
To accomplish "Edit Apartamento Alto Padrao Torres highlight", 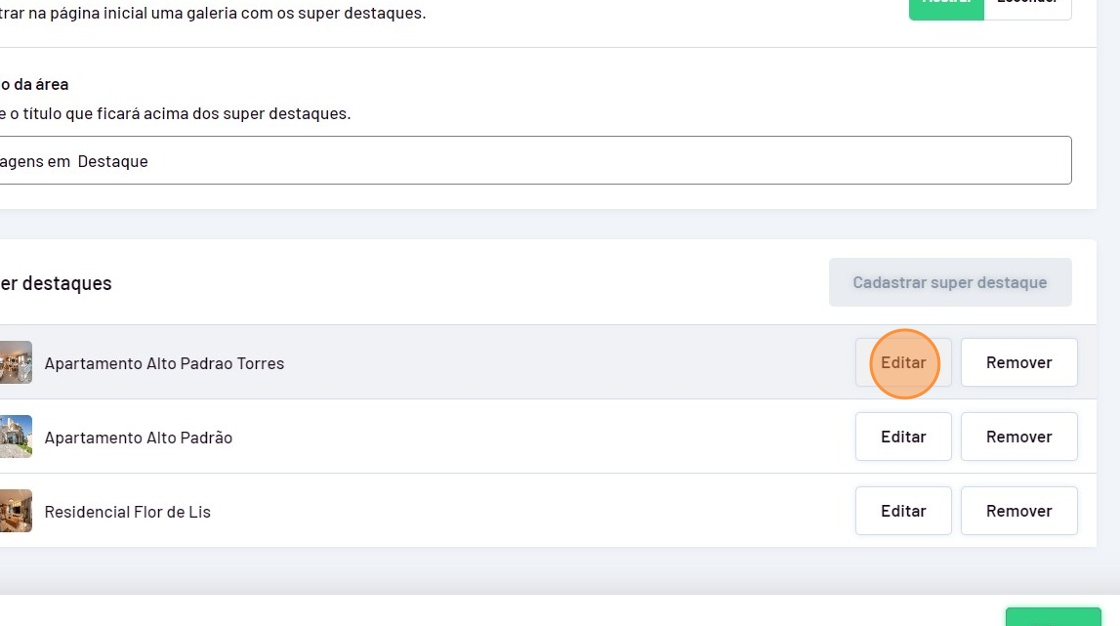I will pos(903,362).
